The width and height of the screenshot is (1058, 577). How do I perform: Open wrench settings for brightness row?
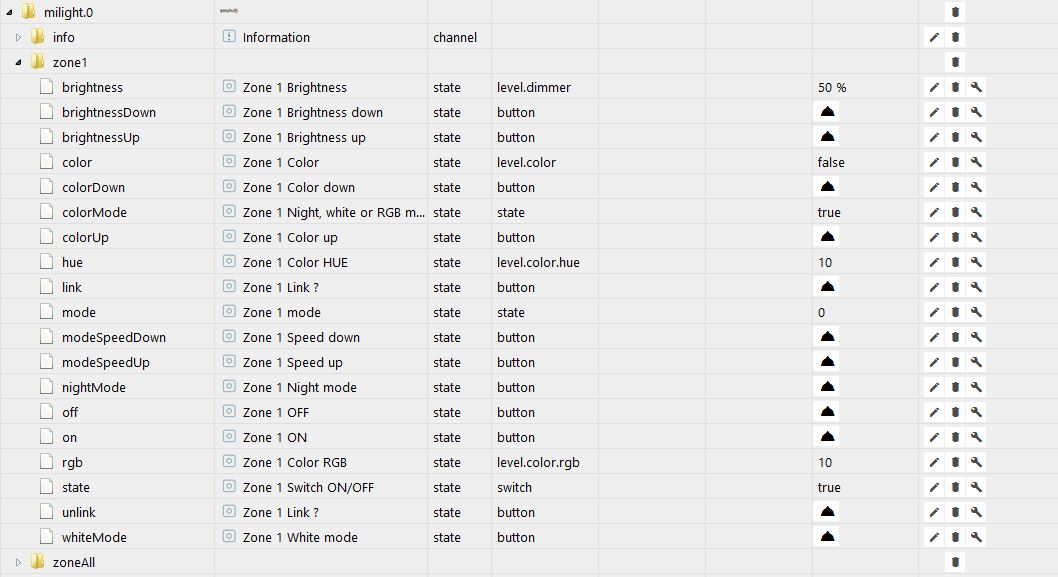click(x=976, y=87)
